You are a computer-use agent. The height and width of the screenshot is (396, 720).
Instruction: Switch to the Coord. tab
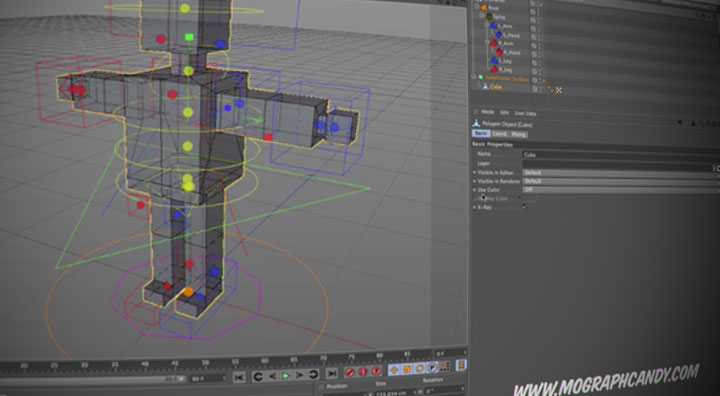500,134
